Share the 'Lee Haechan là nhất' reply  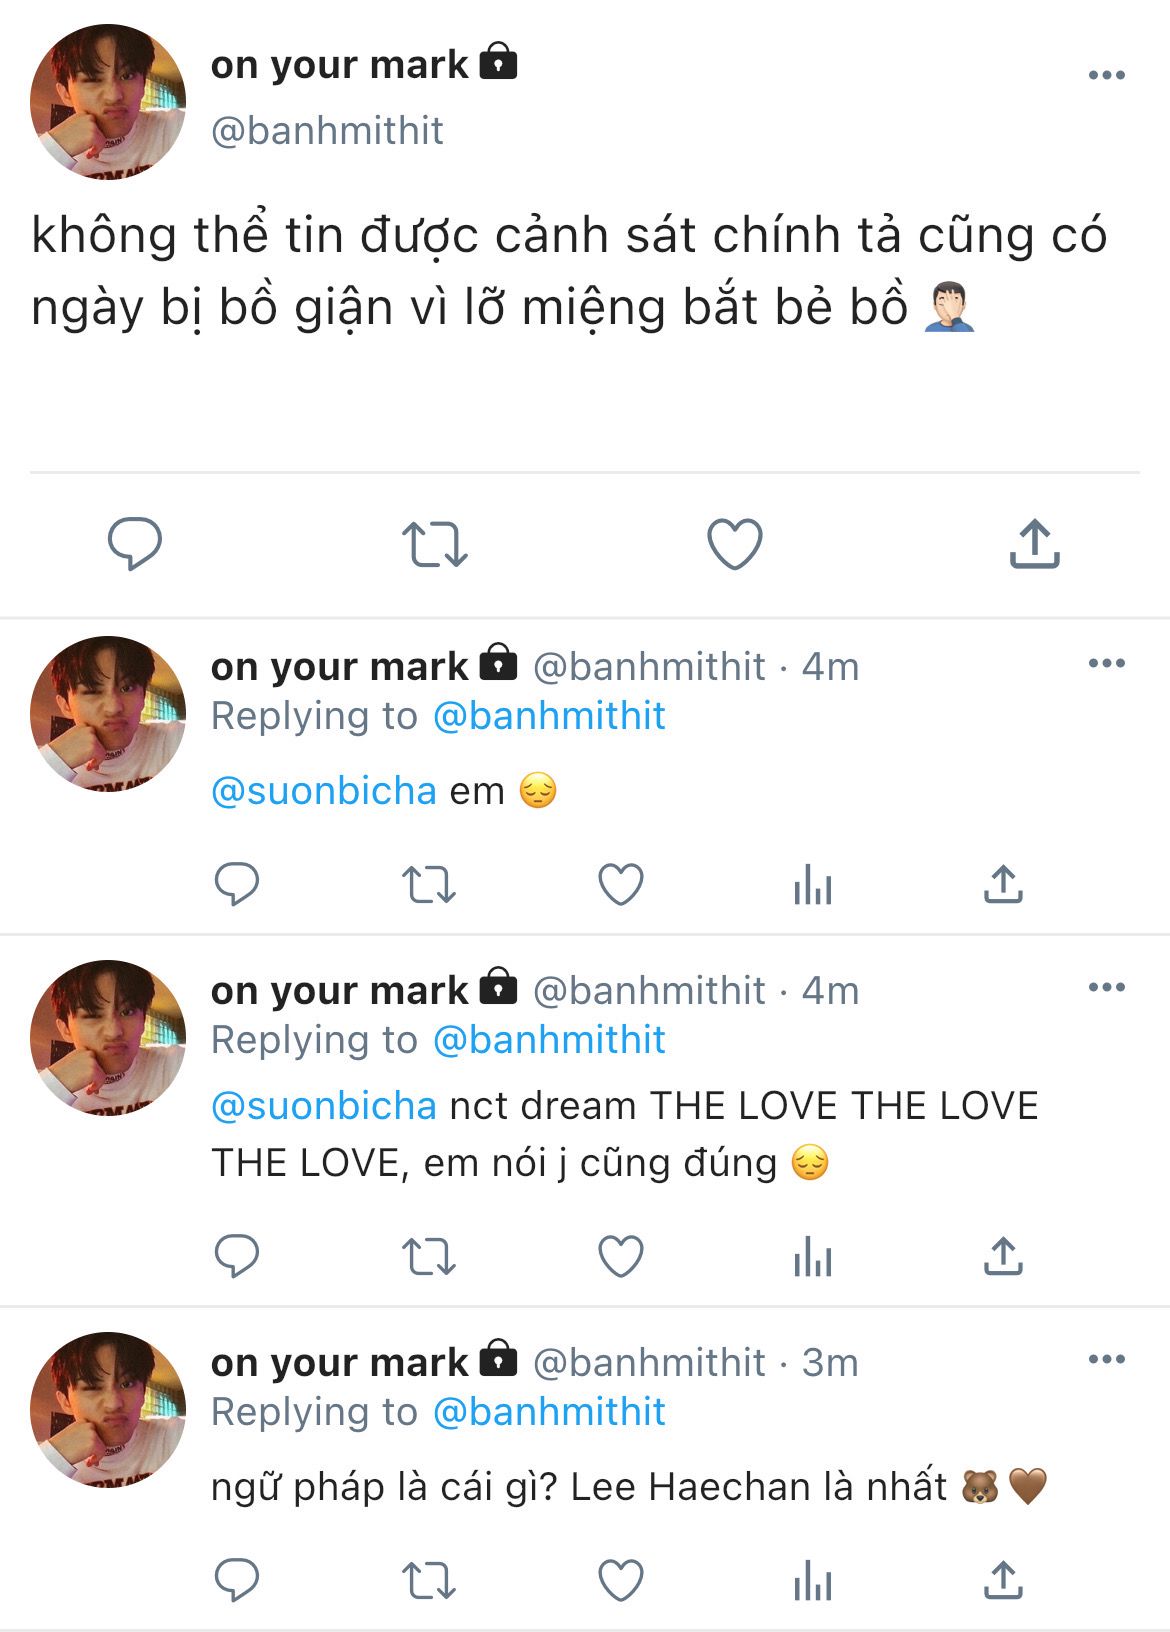pyautogui.click(x=1002, y=1581)
